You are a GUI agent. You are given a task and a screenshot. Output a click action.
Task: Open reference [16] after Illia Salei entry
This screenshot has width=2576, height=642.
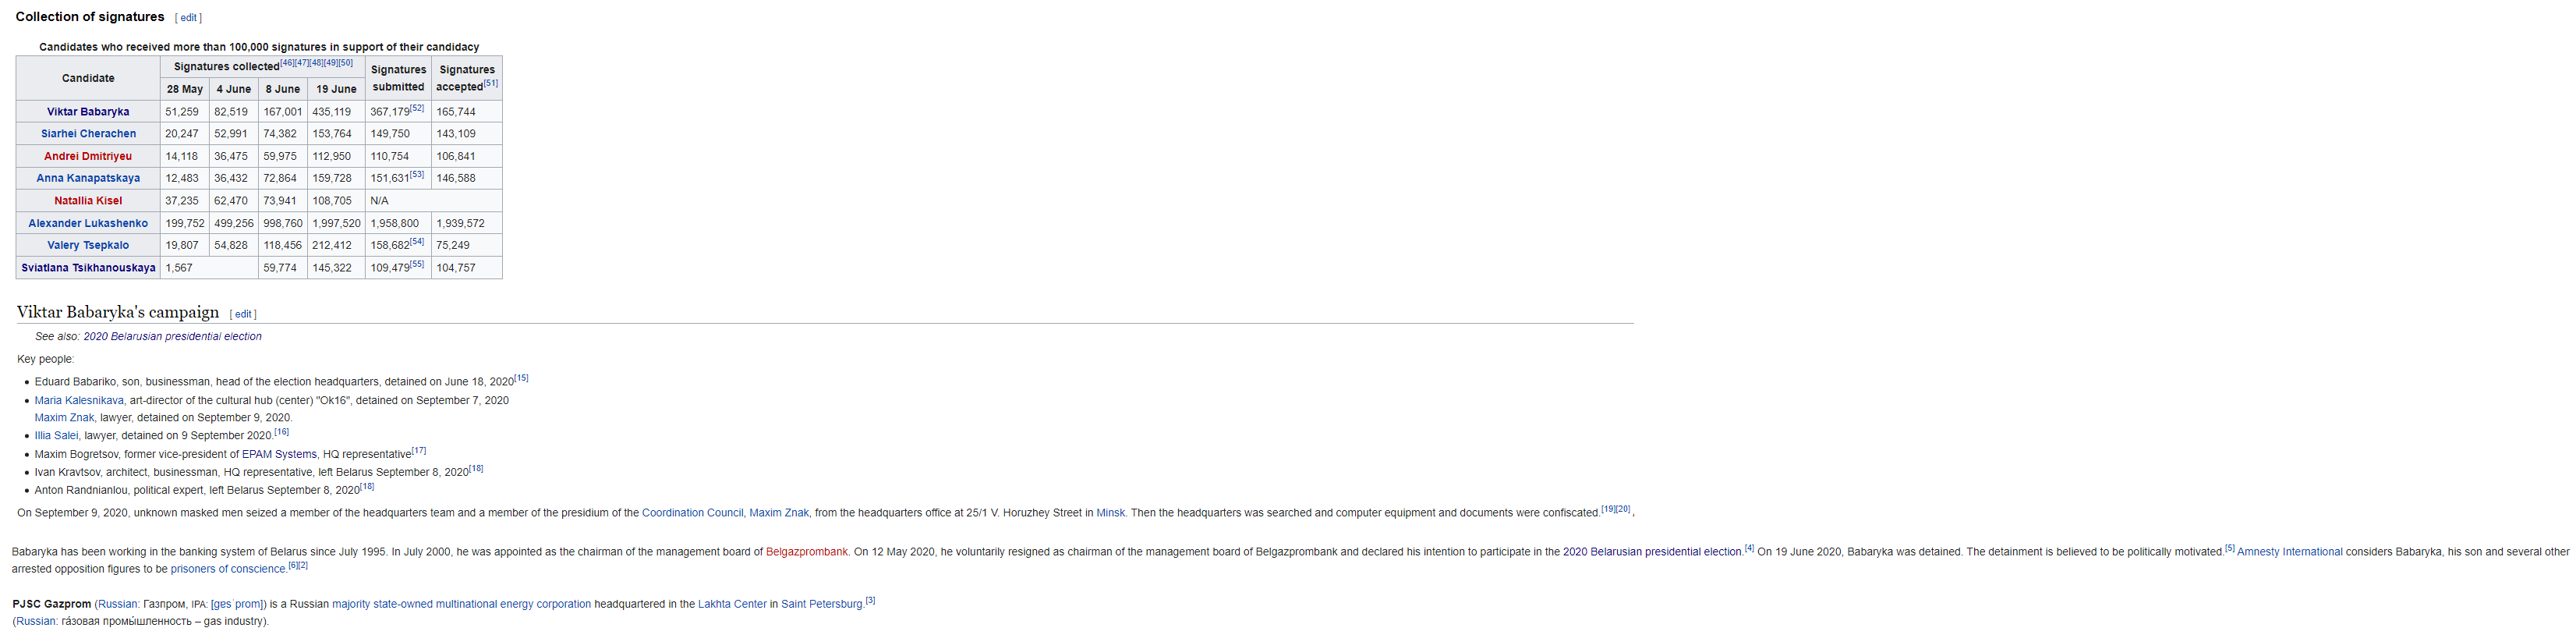click(282, 432)
